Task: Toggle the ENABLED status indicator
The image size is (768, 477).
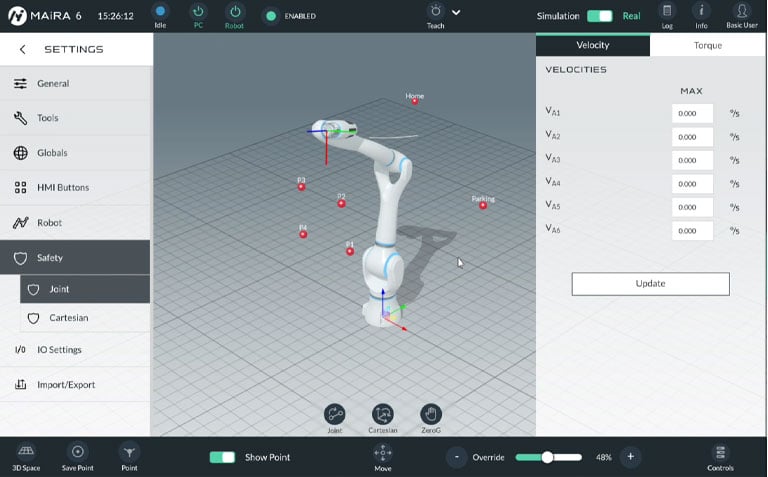Action: click(271, 16)
